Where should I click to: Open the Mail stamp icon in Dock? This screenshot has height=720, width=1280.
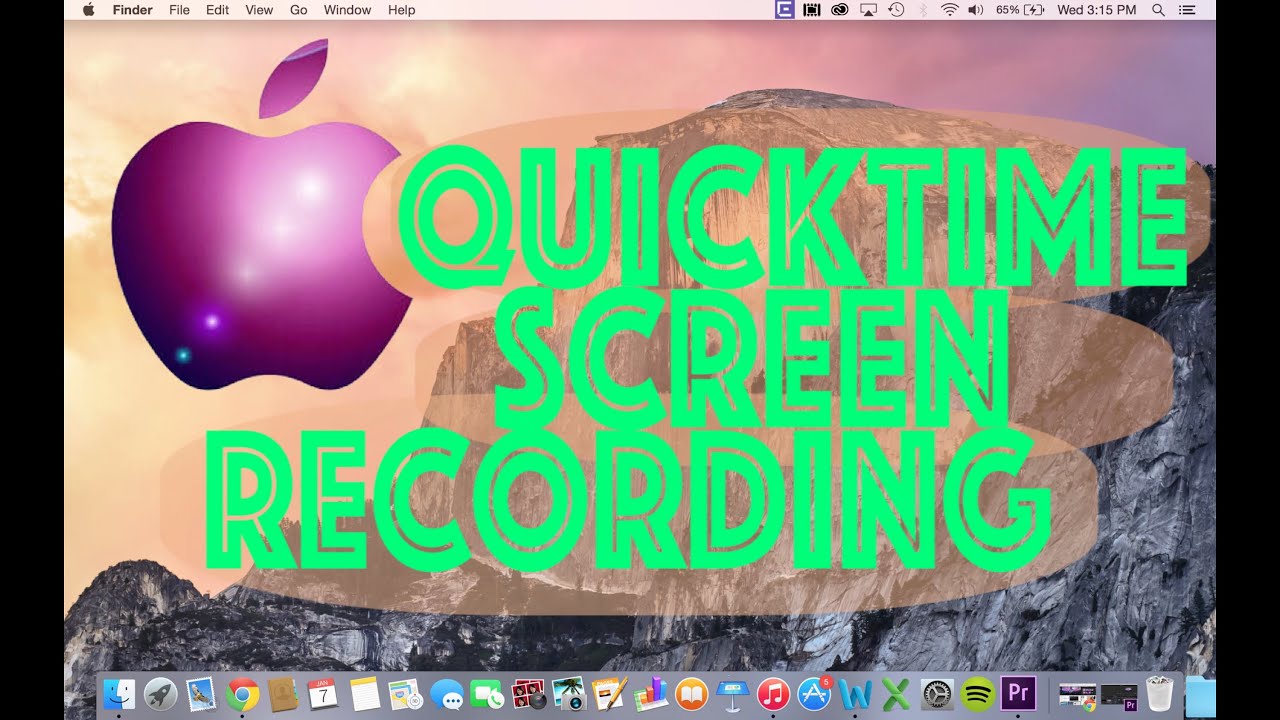[x=201, y=693]
